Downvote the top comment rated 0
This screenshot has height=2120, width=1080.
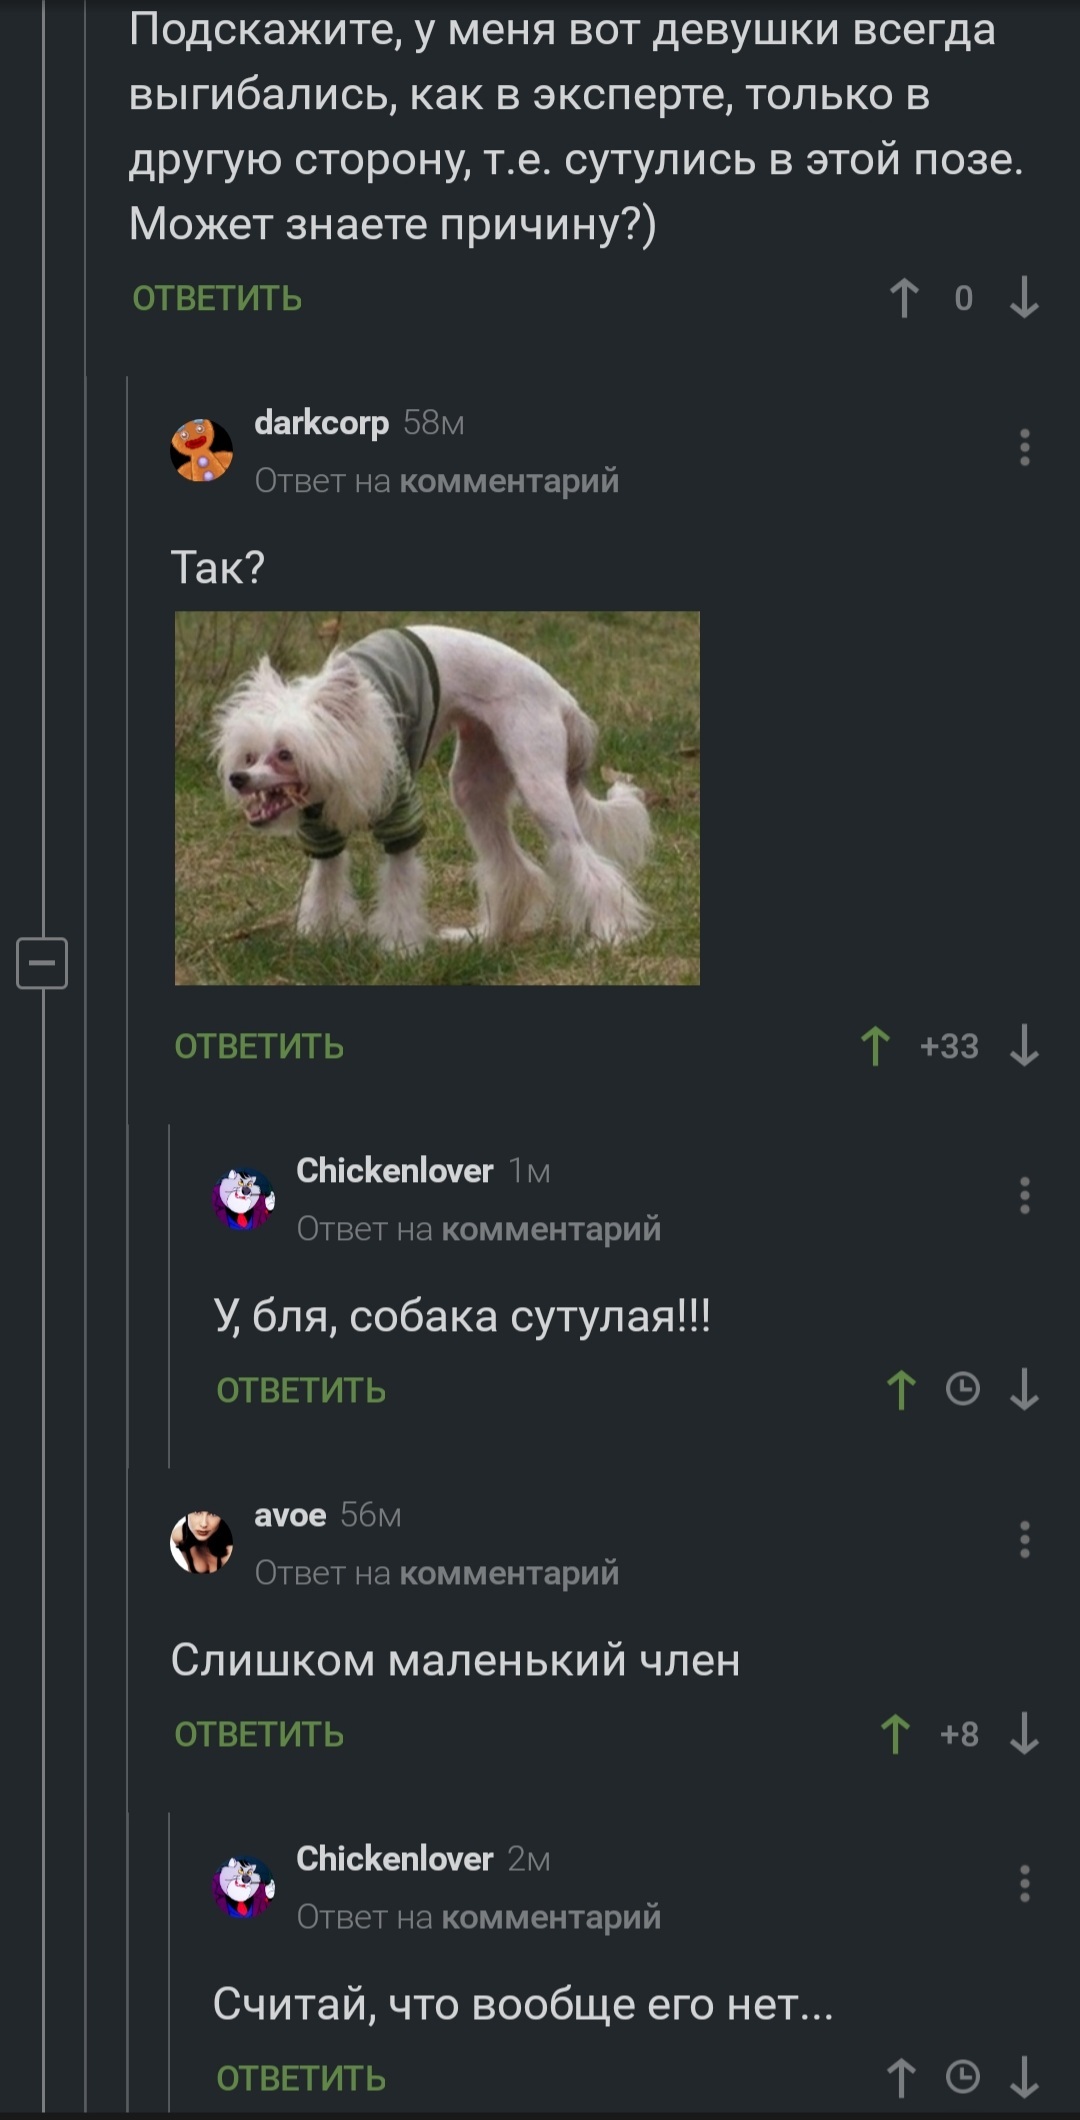pos(1024,298)
